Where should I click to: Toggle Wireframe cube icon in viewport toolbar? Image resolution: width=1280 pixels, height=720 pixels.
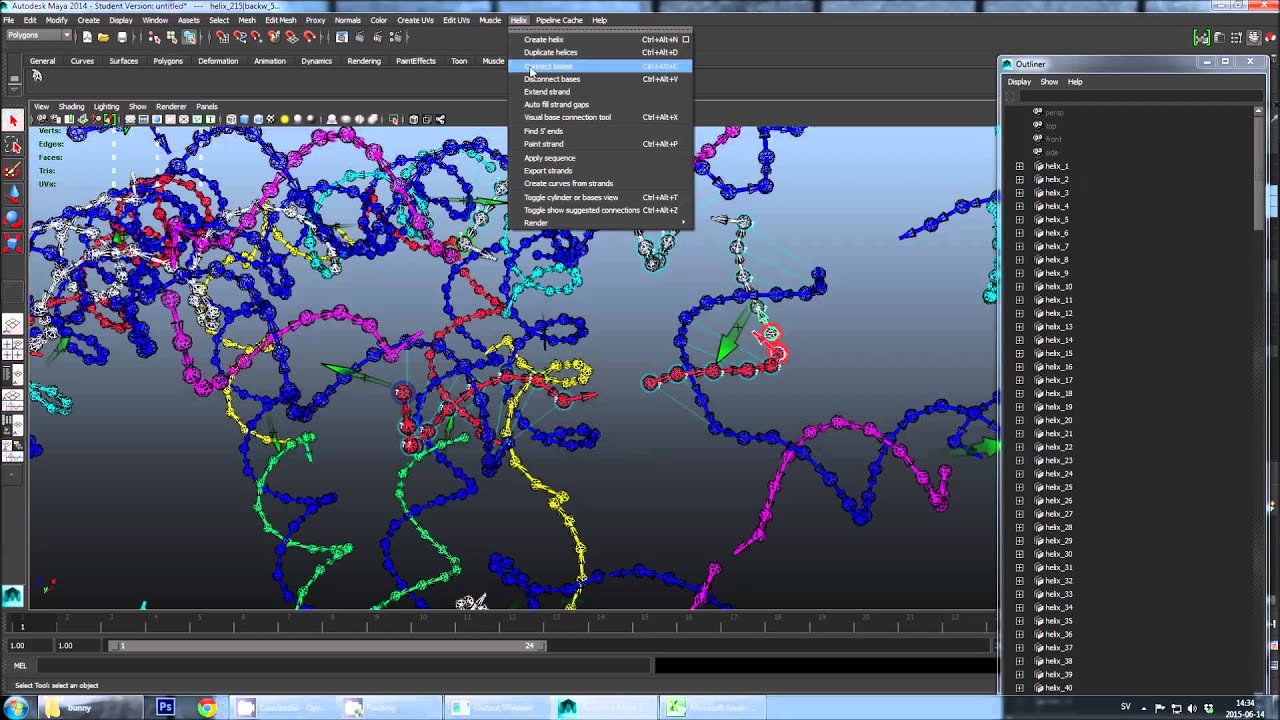(x=231, y=119)
